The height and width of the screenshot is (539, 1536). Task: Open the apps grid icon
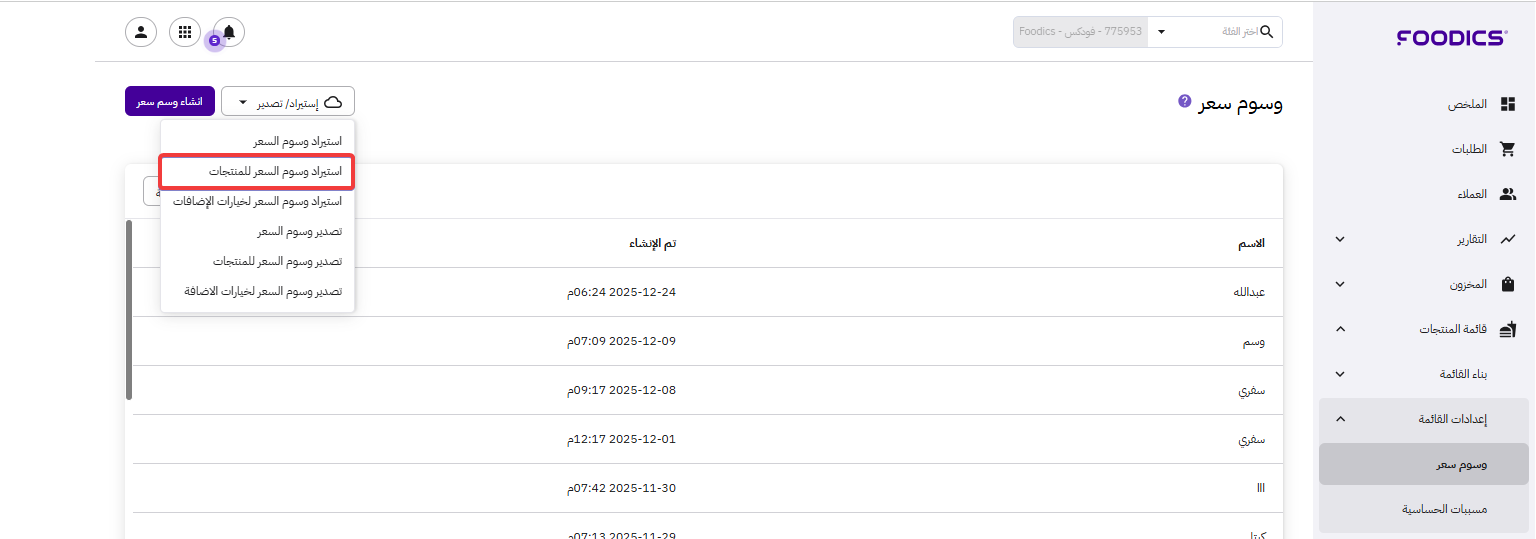click(x=185, y=32)
